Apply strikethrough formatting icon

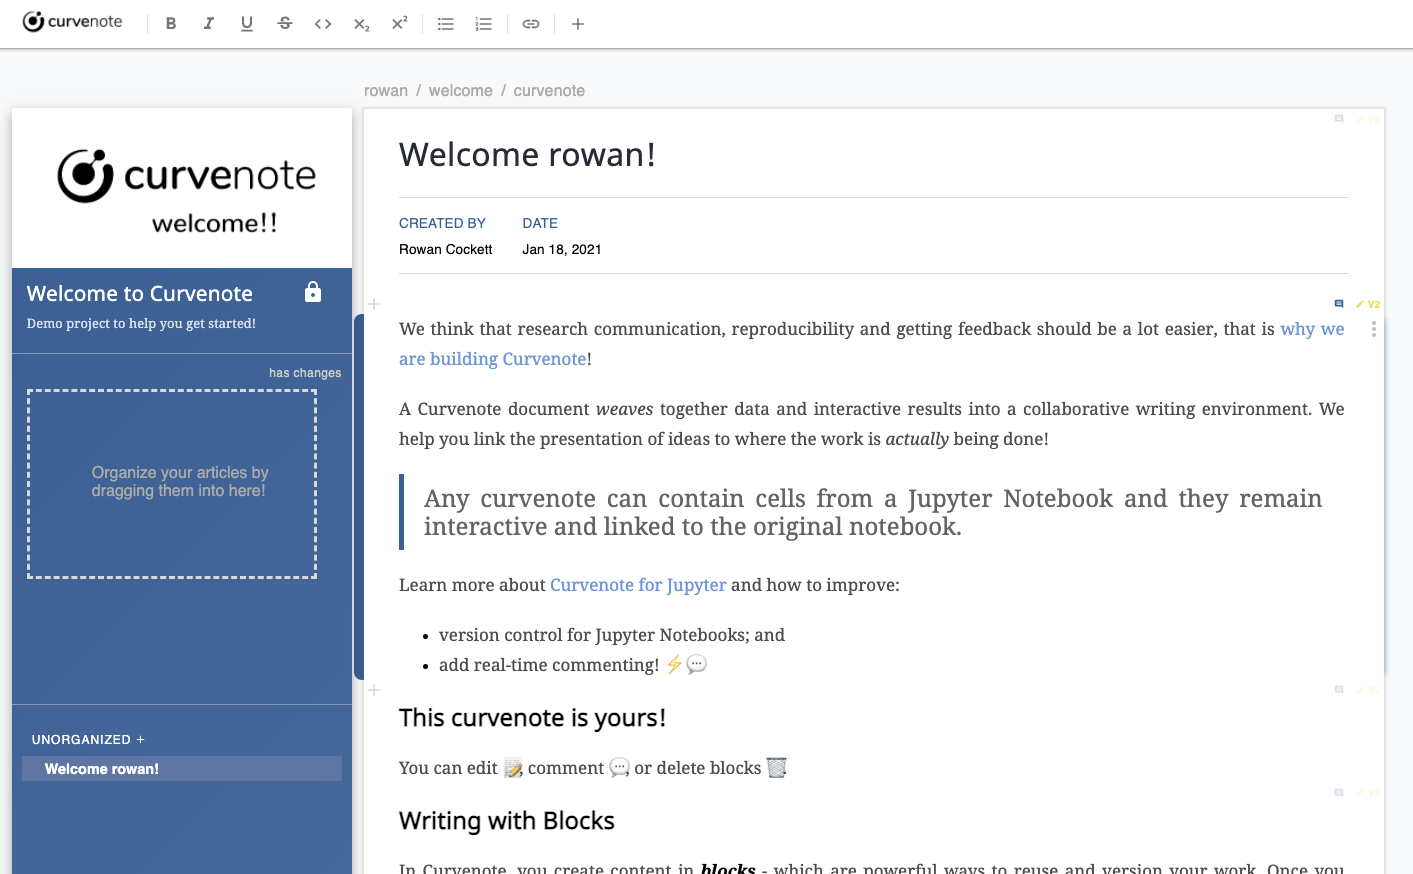pos(285,24)
